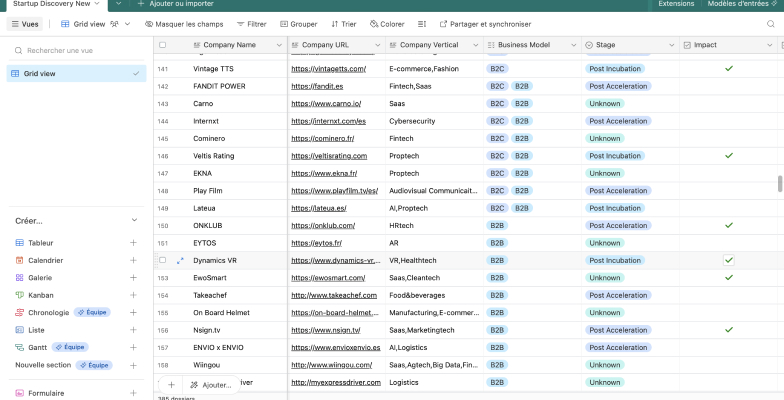Add a new Calendrier view with plus icon
784x400 pixels.
click(133, 260)
